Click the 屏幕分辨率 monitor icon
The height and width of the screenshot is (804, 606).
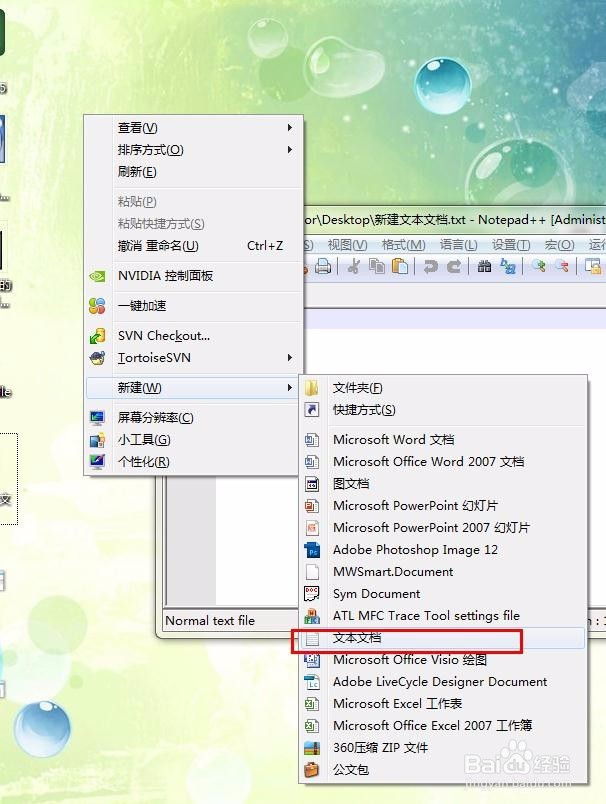click(x=97, y=418)
